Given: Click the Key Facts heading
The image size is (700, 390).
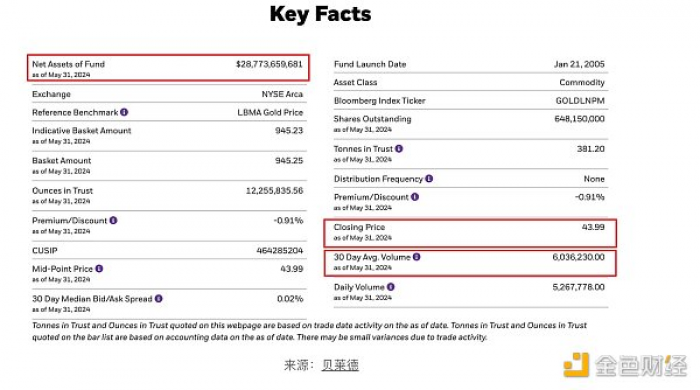Looking at the screenshot, I should 320,14.
